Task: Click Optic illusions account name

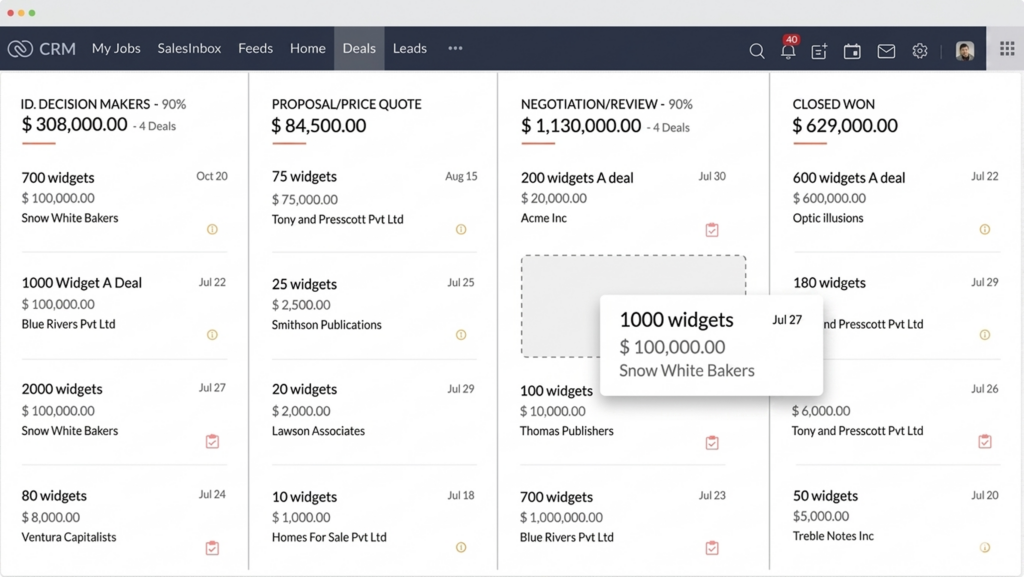Action: pyautogui.click(x=828, y=218)
